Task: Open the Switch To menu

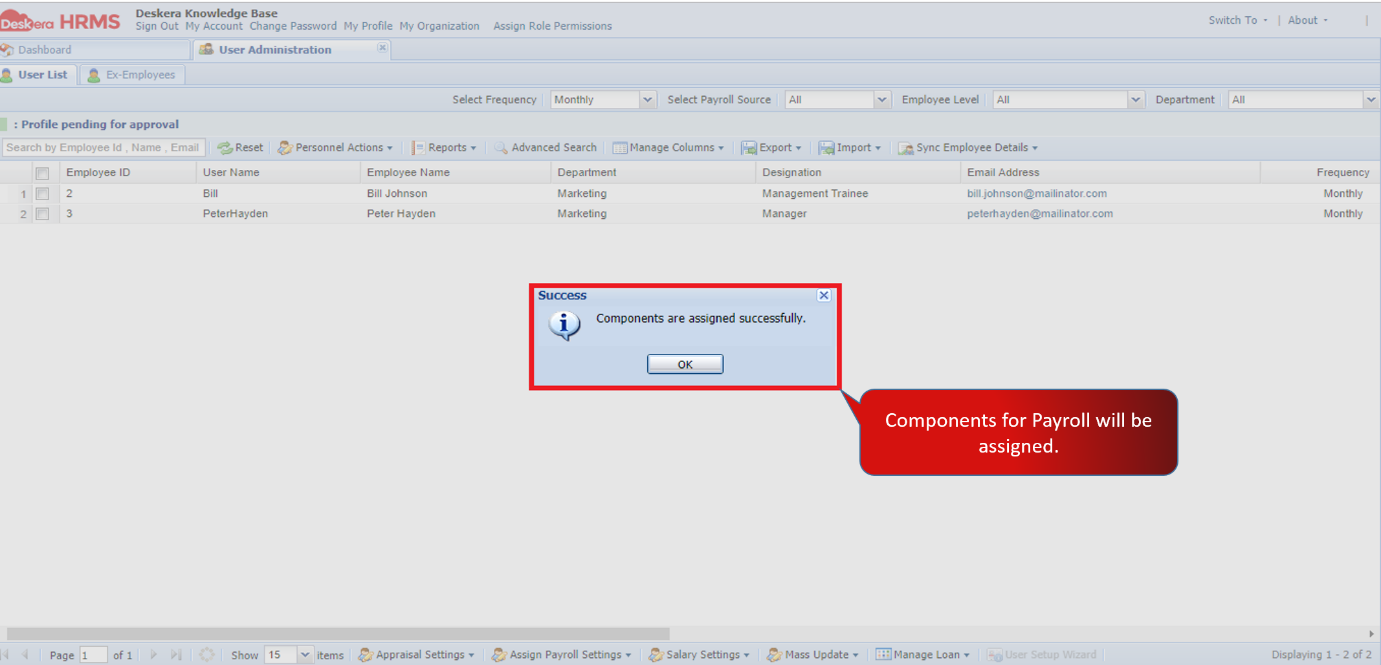Action: coord(1238,20)
